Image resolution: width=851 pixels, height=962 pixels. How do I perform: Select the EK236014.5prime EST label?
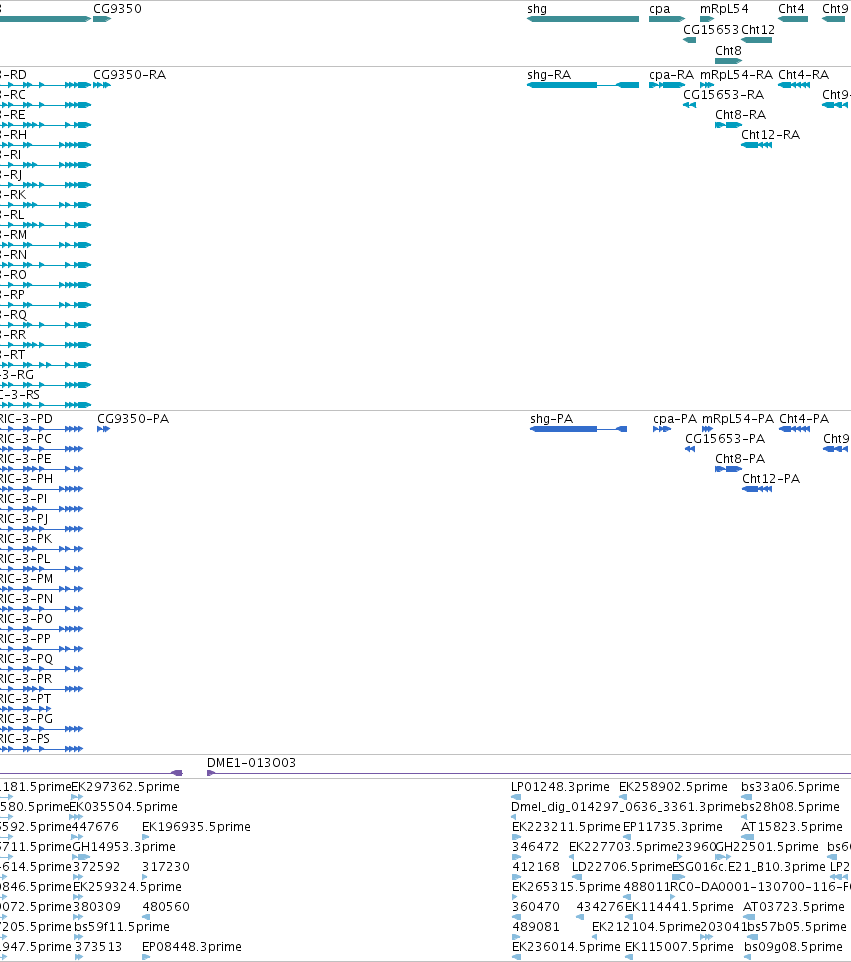pyautogui.click(x=566, y=947)
